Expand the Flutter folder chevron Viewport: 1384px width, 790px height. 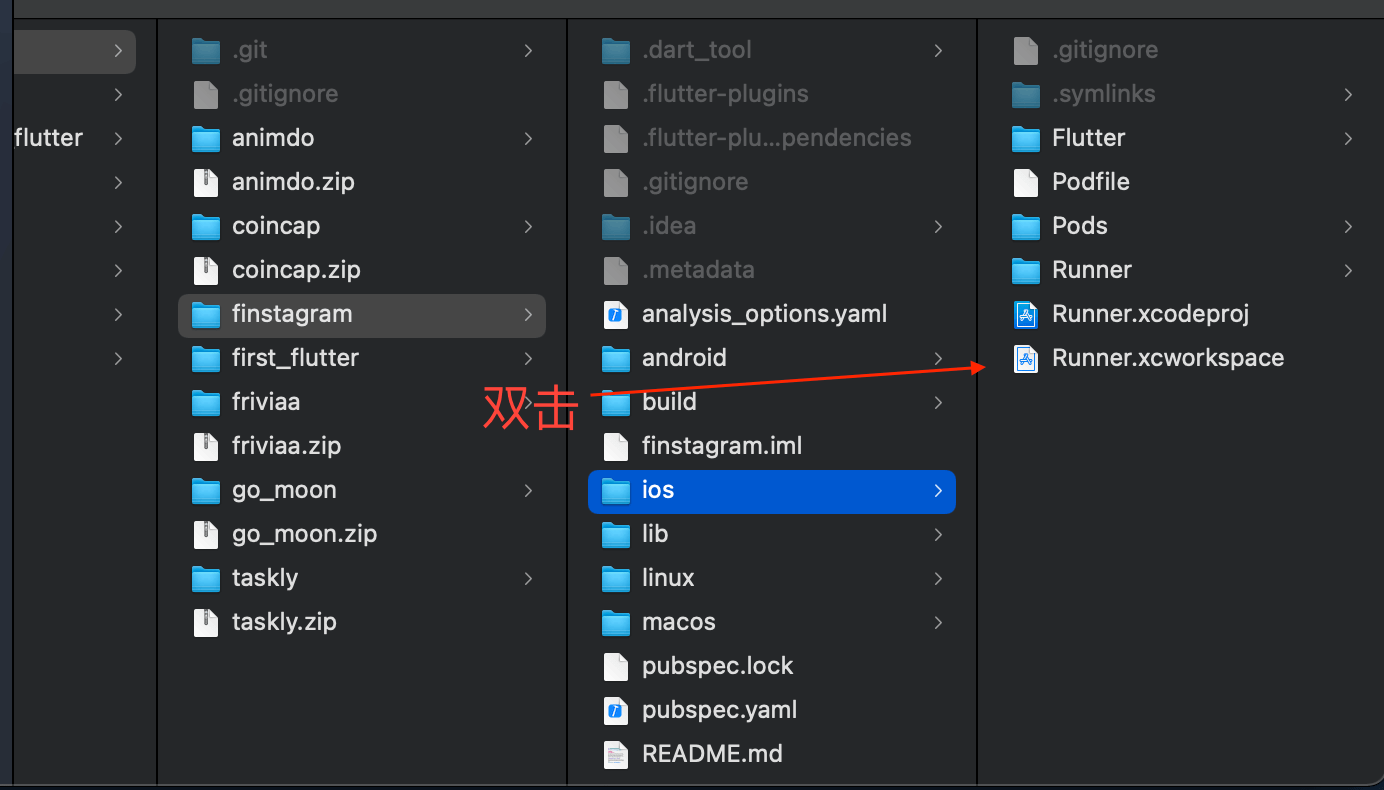point(1348,138)
